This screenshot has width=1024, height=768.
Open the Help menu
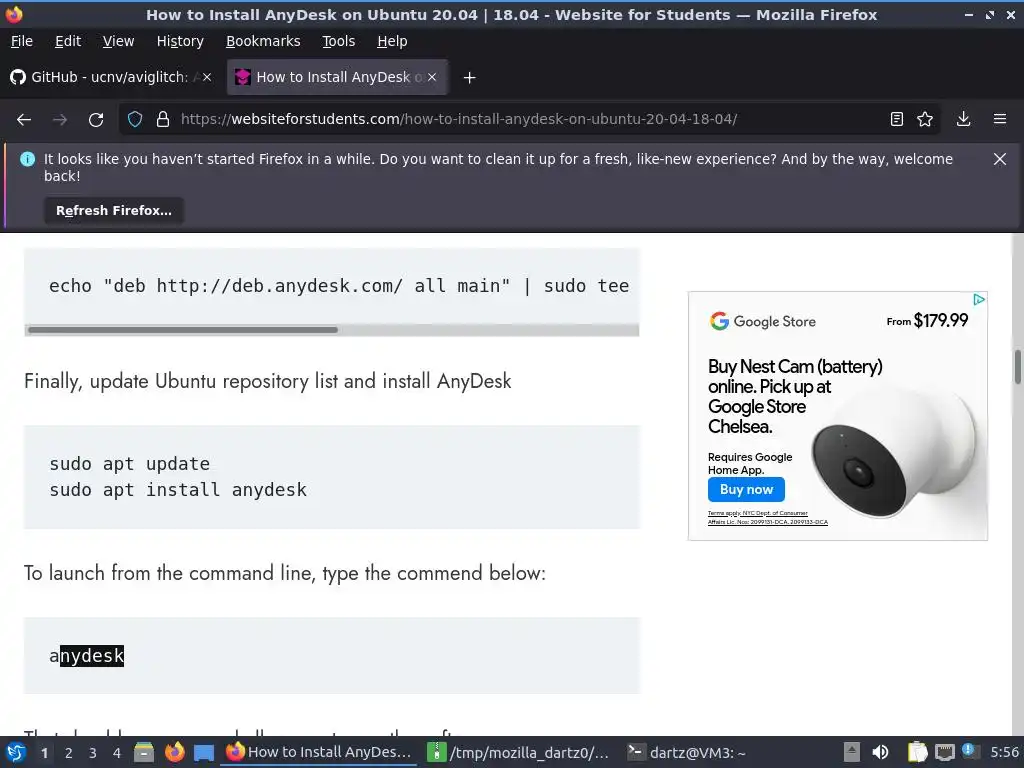tap(392, 41)
